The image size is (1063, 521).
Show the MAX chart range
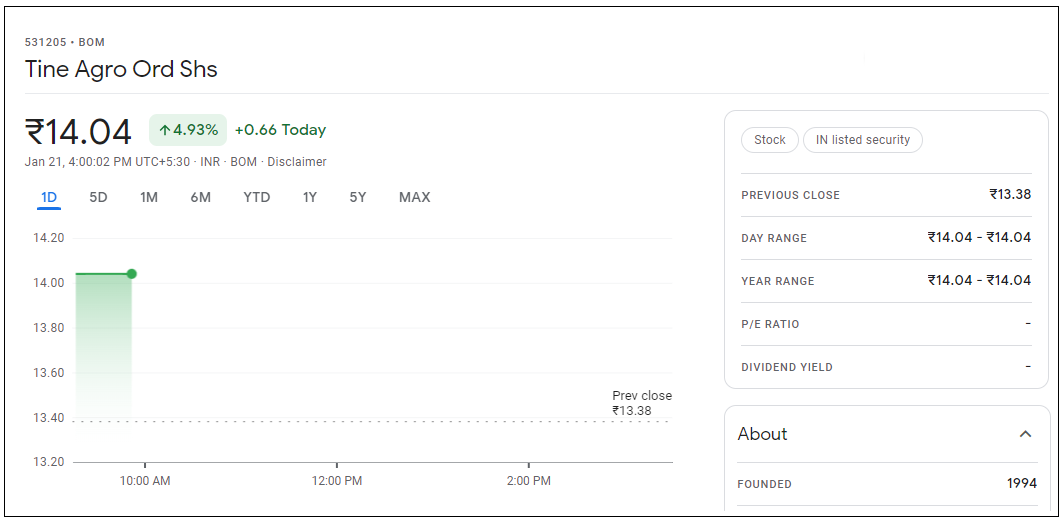point(415,197)
